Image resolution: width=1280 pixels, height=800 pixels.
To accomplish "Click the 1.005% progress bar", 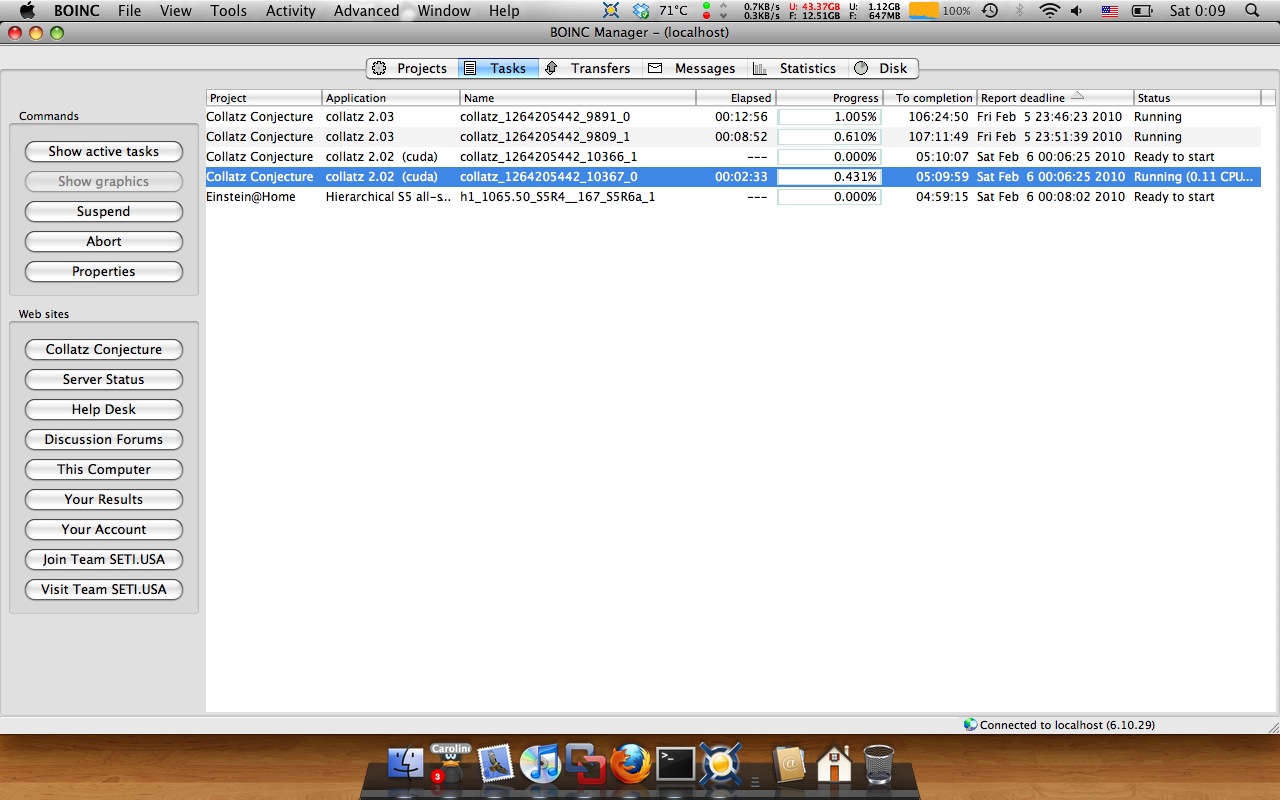I will (x=829, y=117).
